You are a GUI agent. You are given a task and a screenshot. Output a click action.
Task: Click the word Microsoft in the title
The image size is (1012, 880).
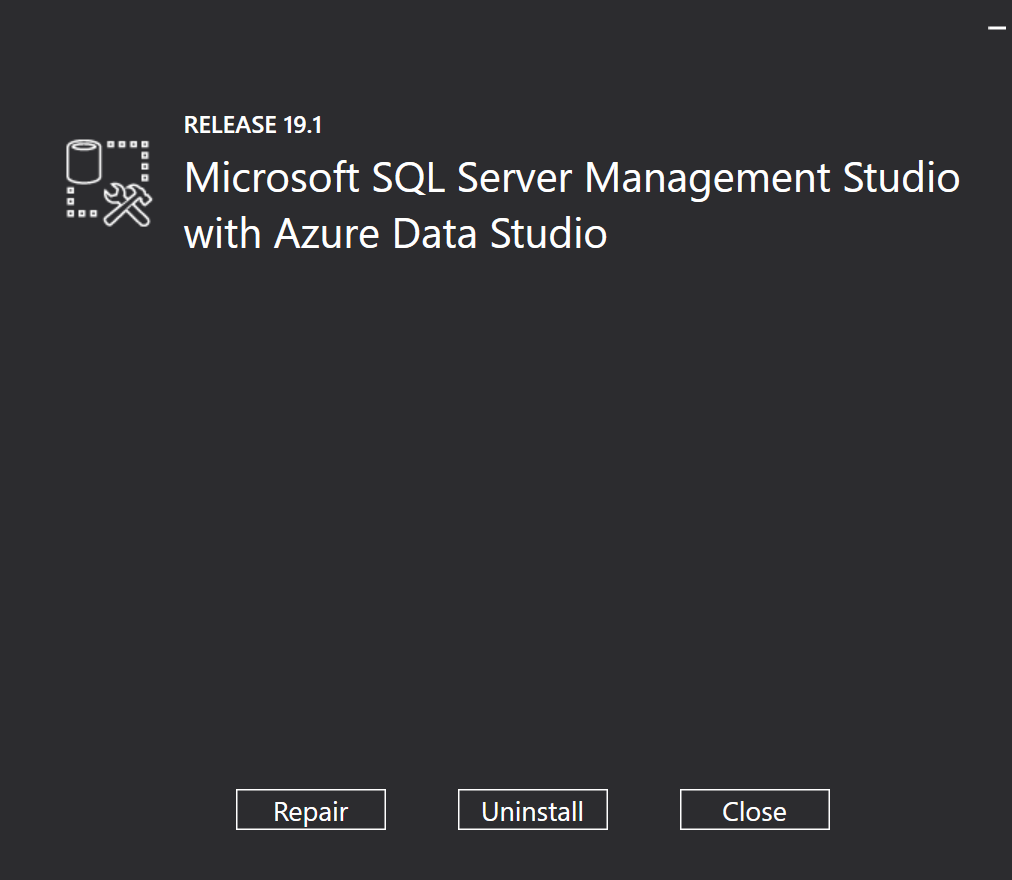click(271, 179)
